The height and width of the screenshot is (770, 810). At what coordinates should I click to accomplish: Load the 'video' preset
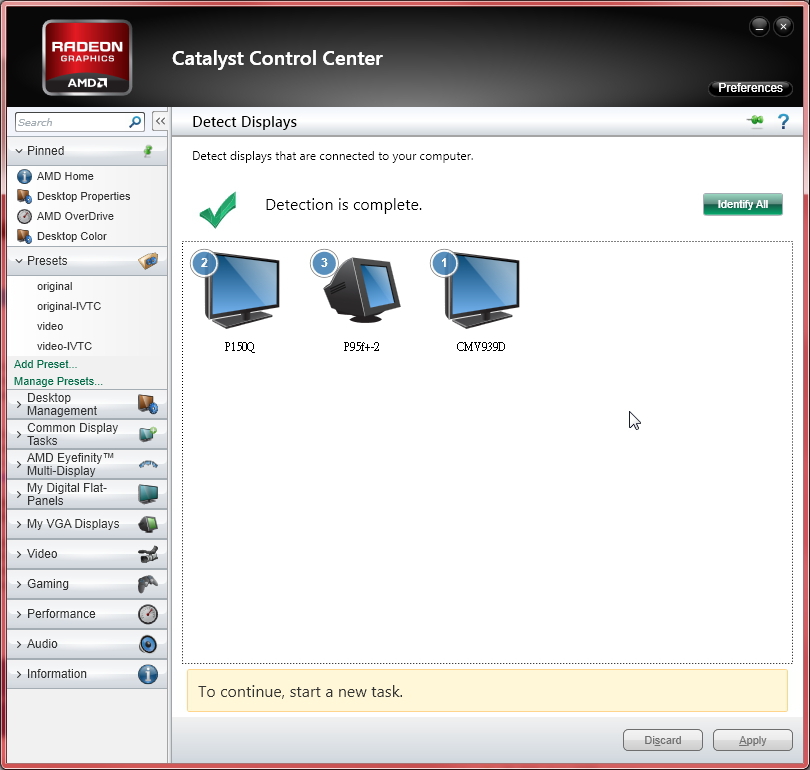tap(50, 326)
